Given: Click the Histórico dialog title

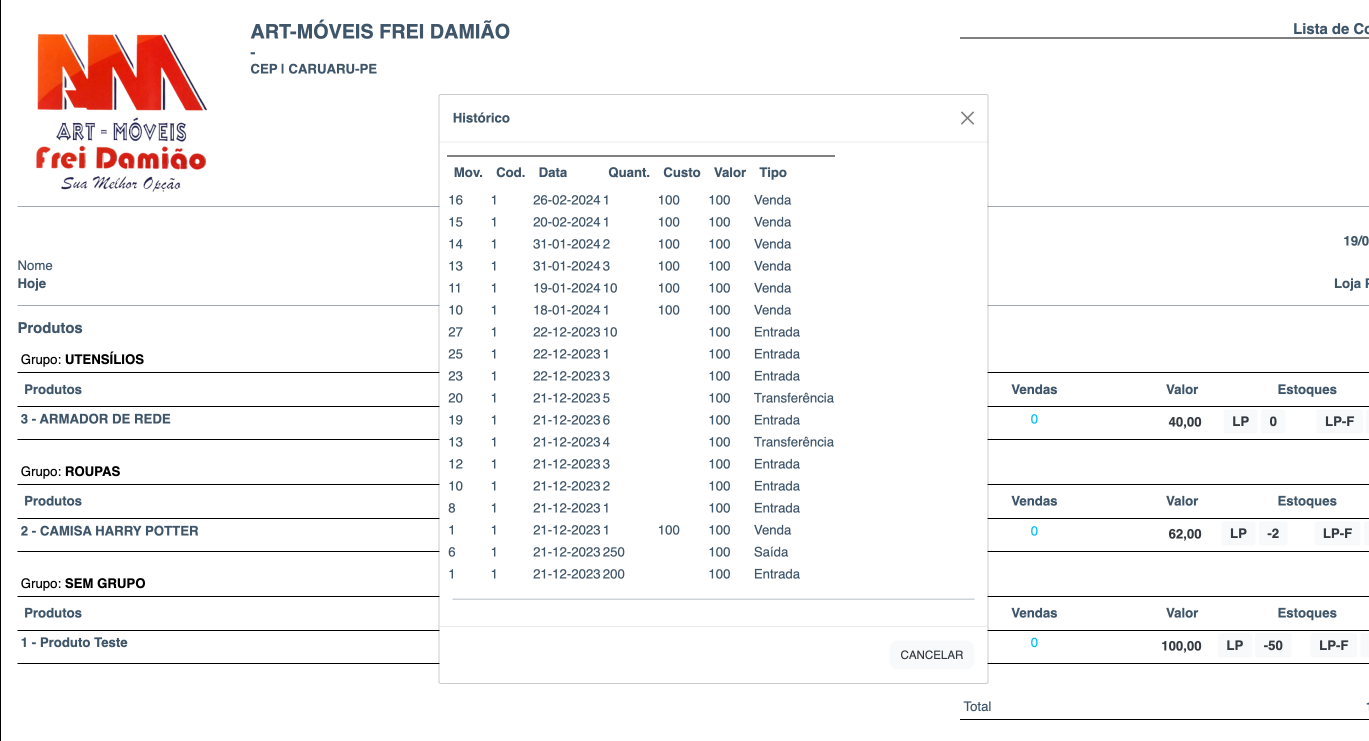Looking at the screenshot, I should point(481,118).
